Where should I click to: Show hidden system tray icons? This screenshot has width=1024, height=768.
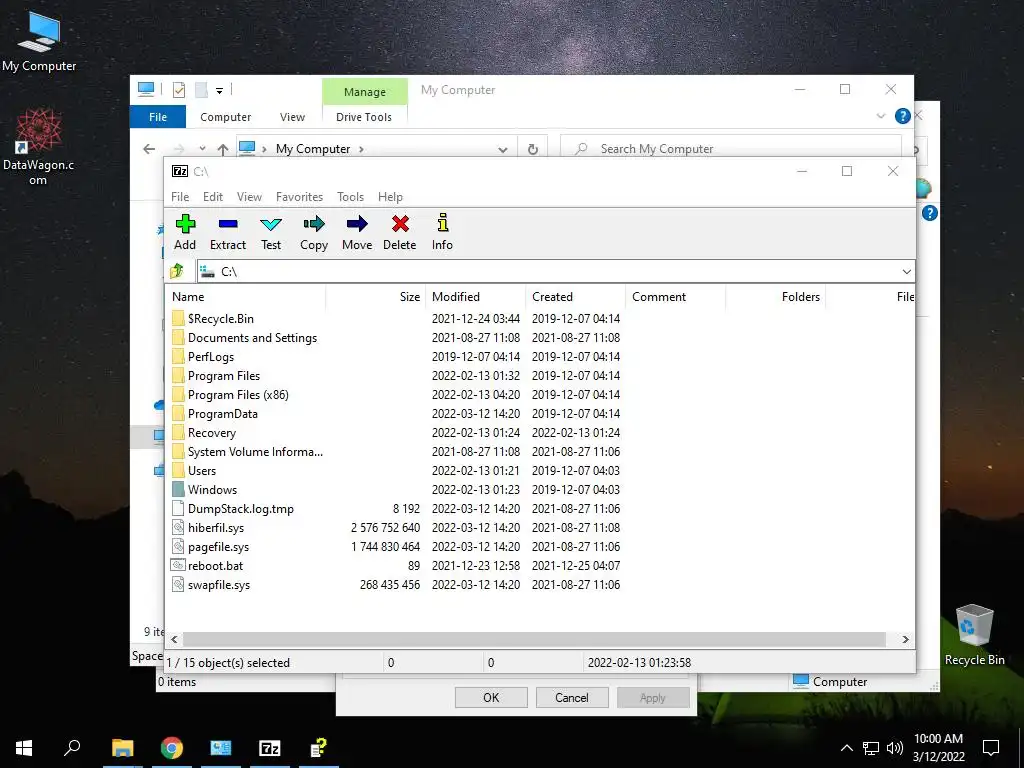tap(846, 748)
